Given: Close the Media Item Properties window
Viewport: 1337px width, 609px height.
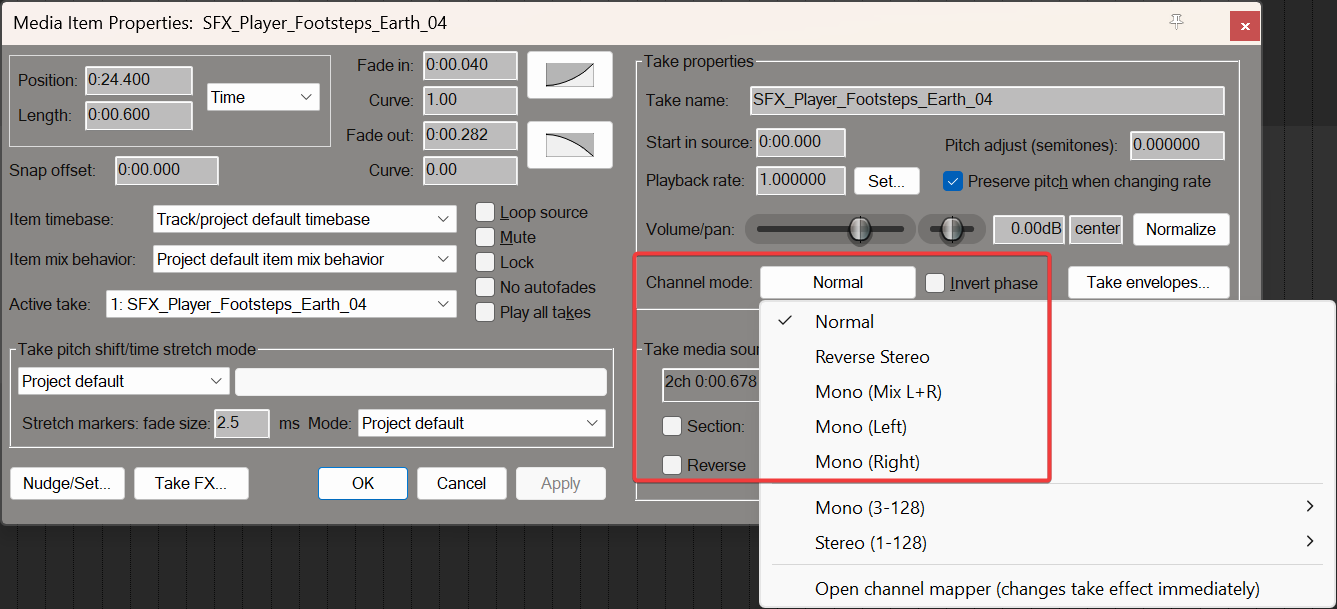Looking at the screenshot, I should 1244,27.
